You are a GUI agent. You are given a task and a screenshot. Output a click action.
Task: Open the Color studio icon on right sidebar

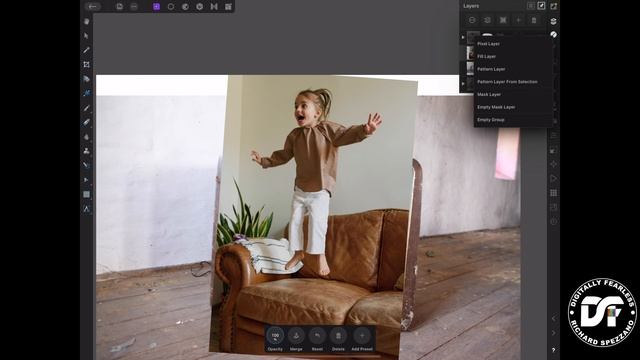pyautogui.click(x=553, y=35)
